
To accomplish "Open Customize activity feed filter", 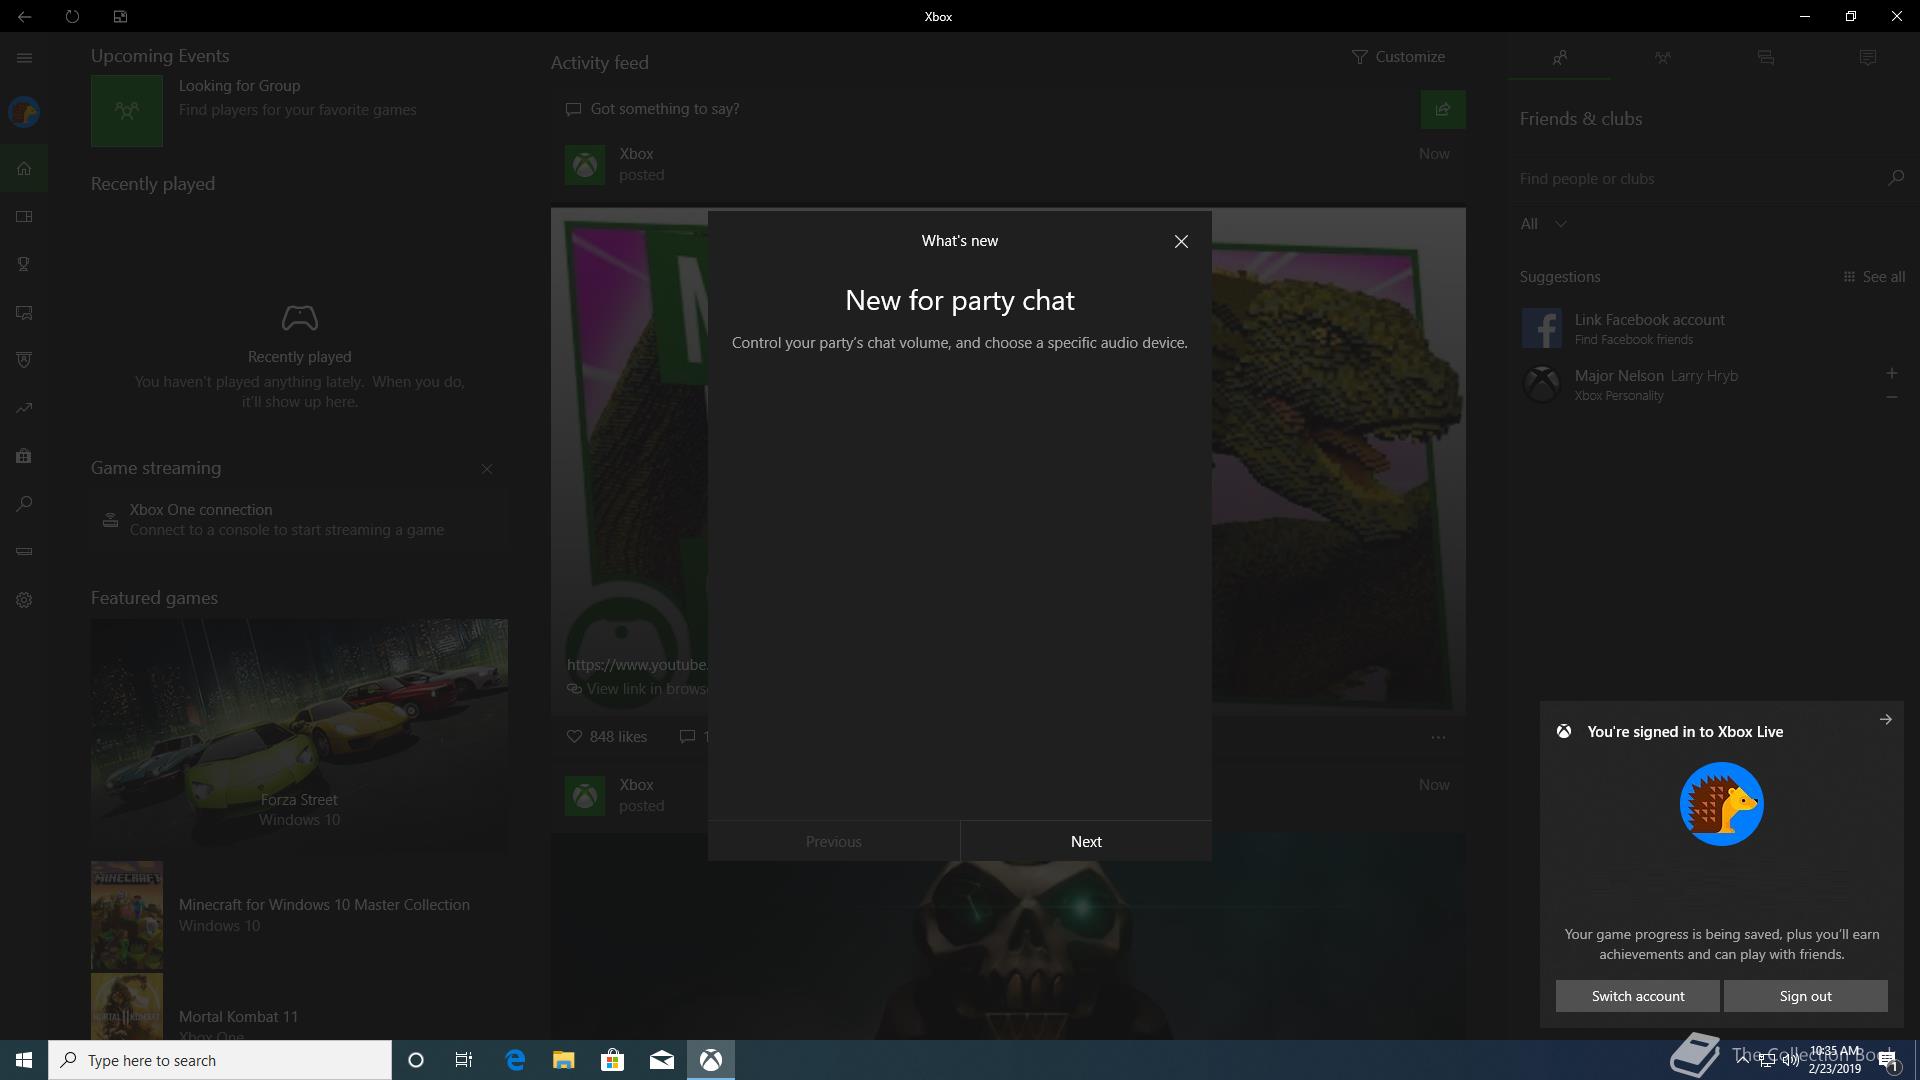I will 1398,57.
